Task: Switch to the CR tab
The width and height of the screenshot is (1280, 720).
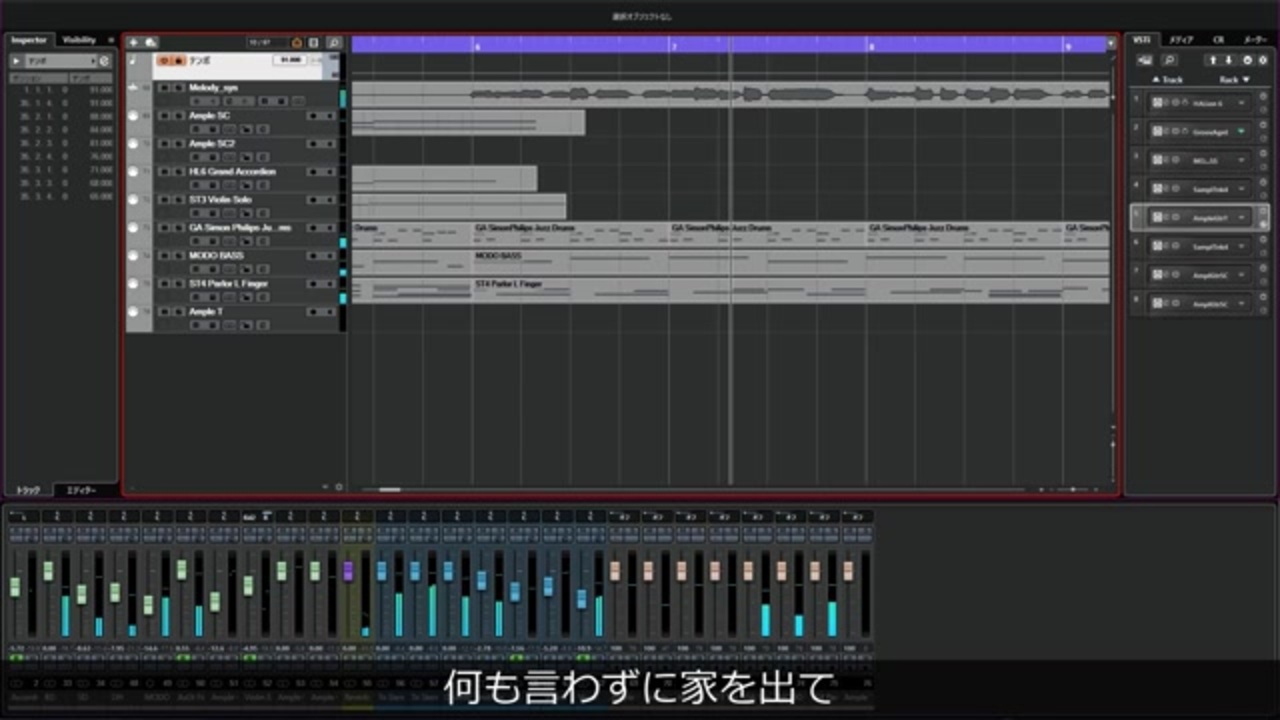Action: (1218, 40)
